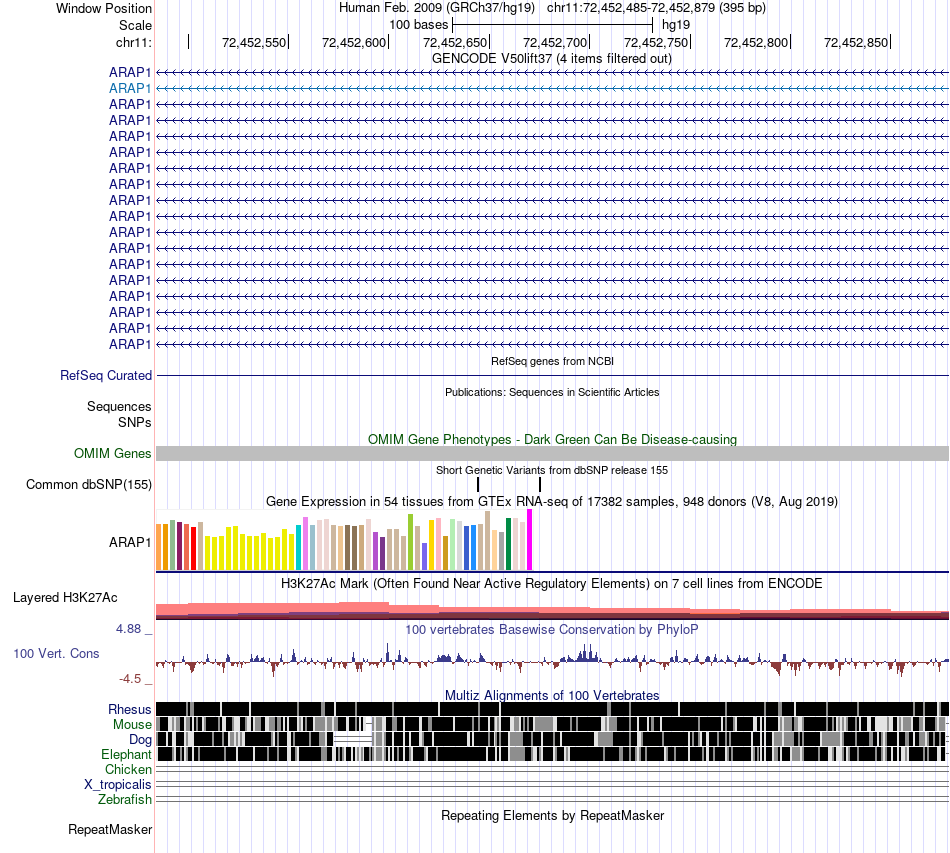
Task: Click the 4.88 PhyloP upper value
Action: (x=128, y=629)
